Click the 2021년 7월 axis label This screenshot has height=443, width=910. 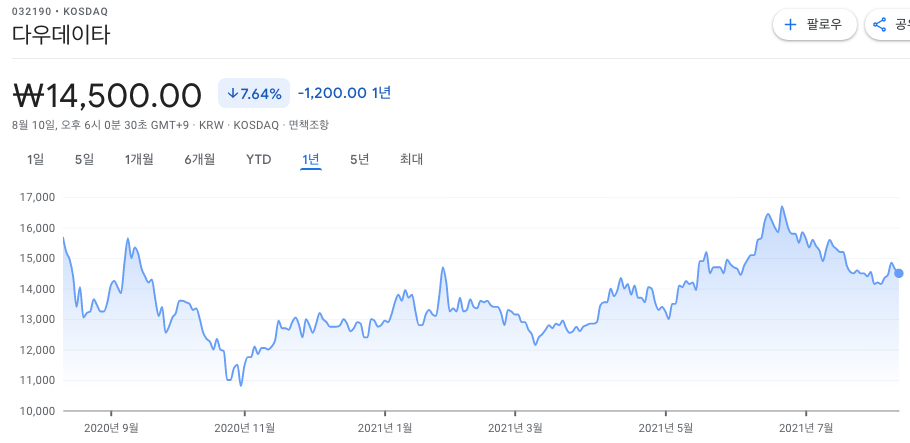pyautogui.click(x=806, y=428)
